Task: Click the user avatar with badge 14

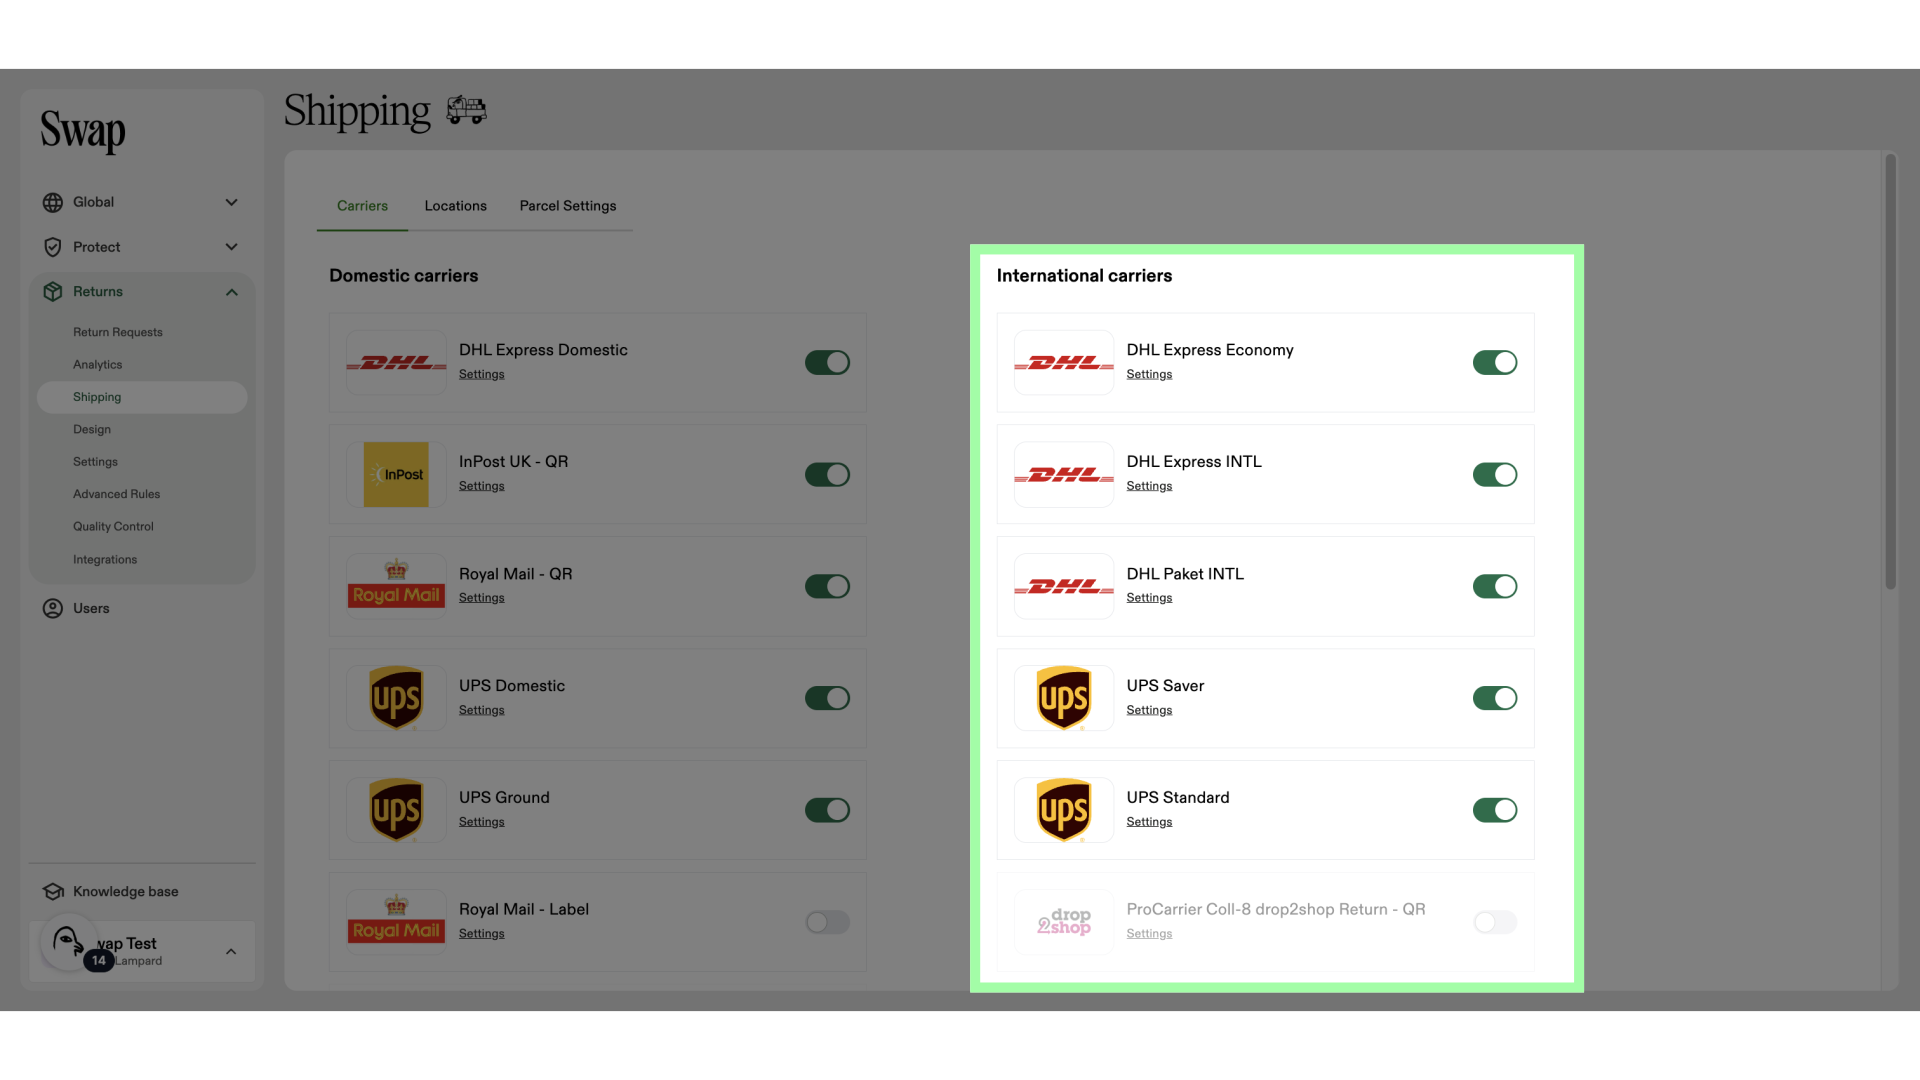Action: point(69,943)
